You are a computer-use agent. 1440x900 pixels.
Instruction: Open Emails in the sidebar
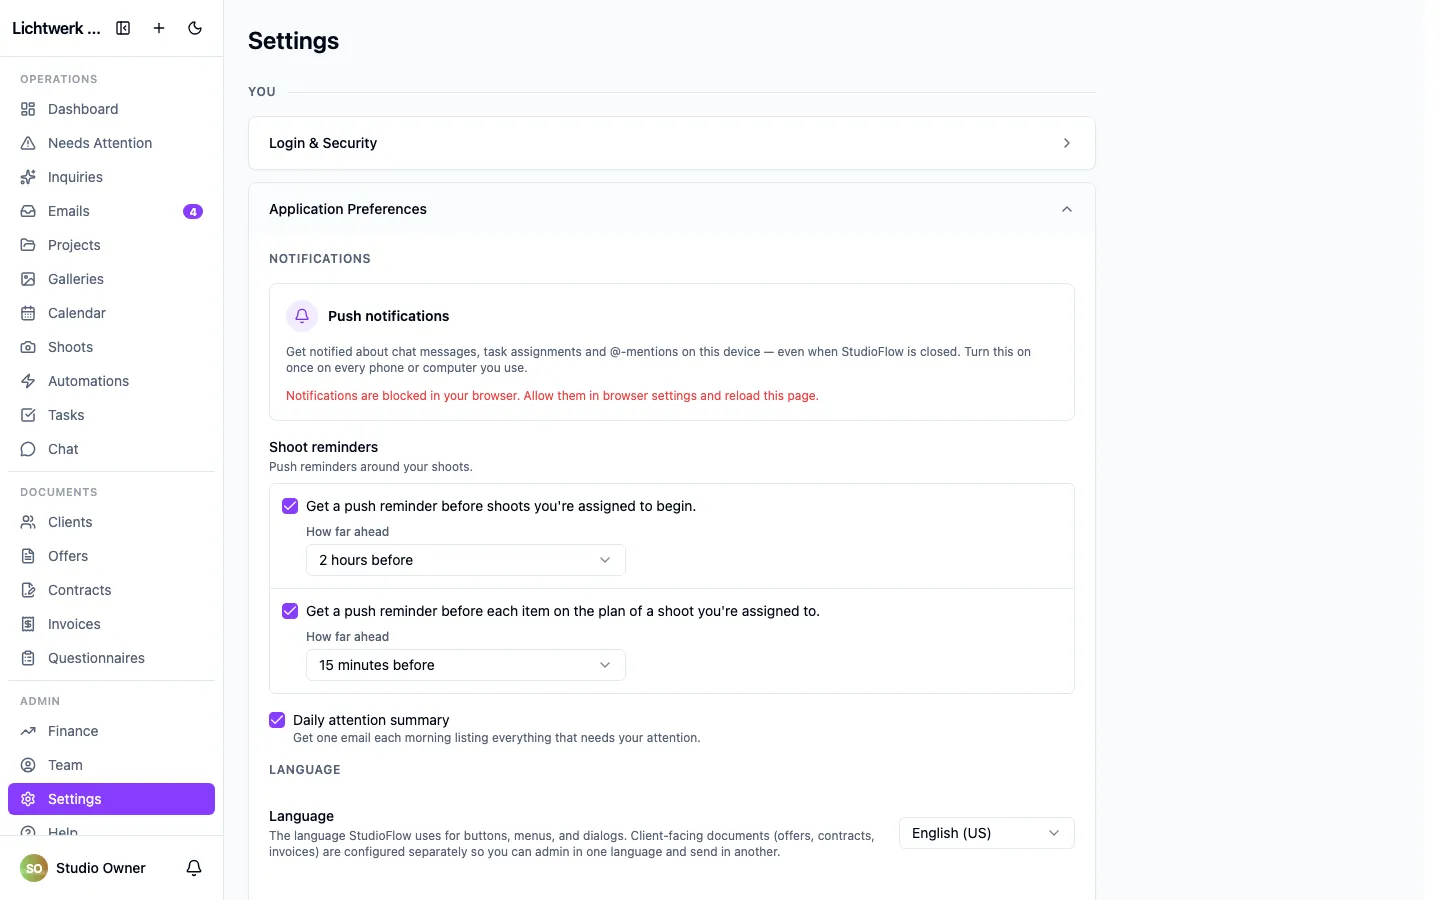point(111,211)
